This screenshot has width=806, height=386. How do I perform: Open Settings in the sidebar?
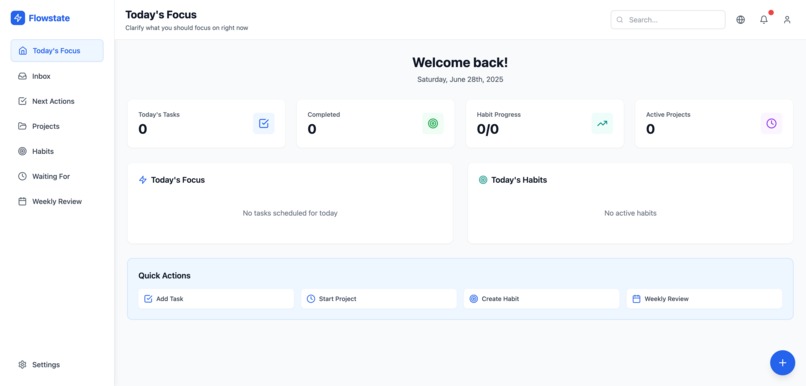57,364
